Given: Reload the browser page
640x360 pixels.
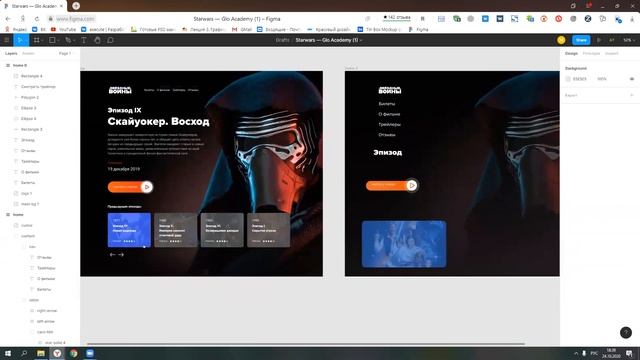Looking at the screenshot, I should pos(37,19).
